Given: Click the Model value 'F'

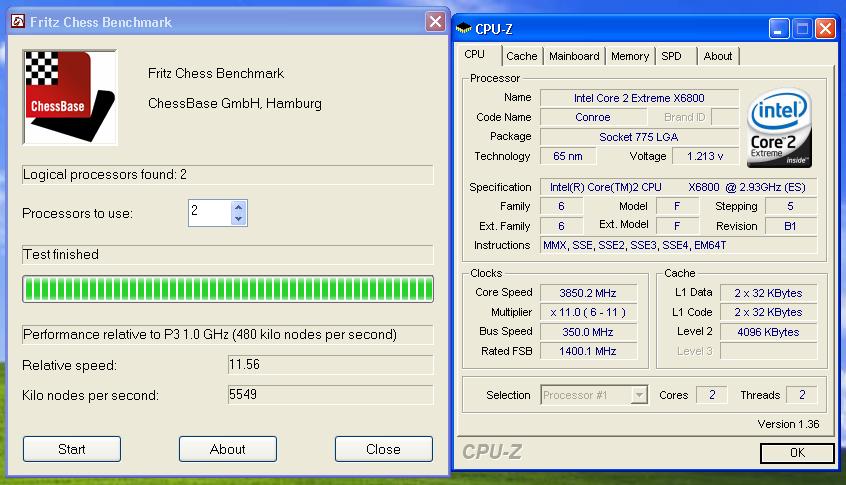Looking at the screenshot, I should [677, 206].
